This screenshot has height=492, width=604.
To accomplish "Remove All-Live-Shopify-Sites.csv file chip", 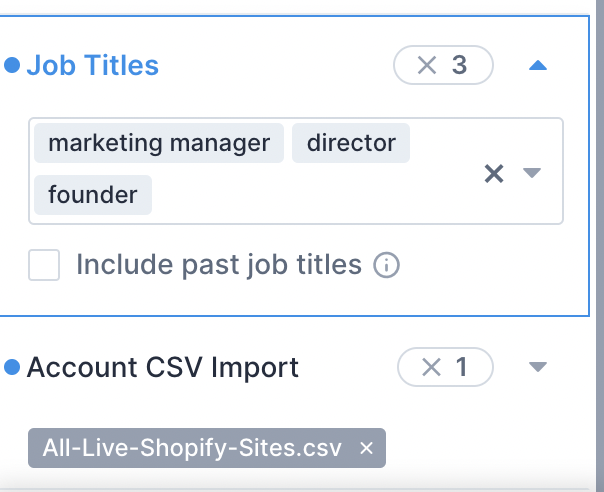I will 366,448.
